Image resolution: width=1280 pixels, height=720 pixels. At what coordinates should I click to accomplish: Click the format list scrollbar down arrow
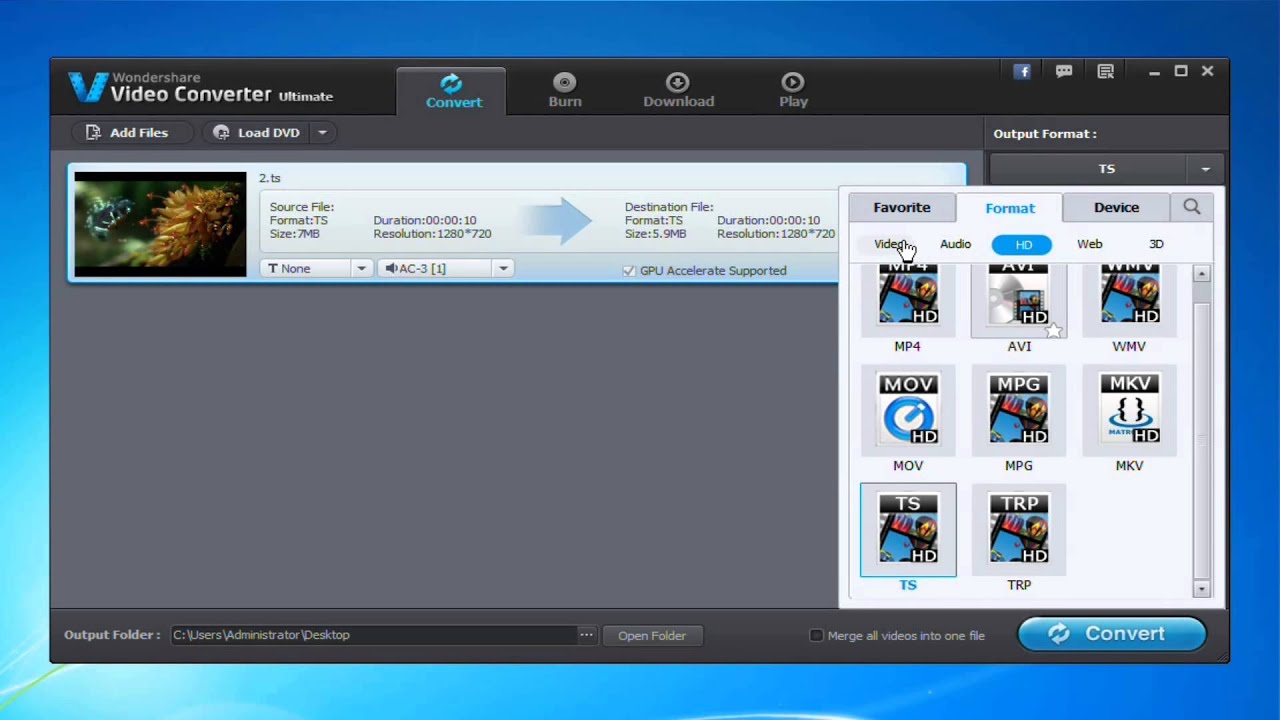(1202, 589)
